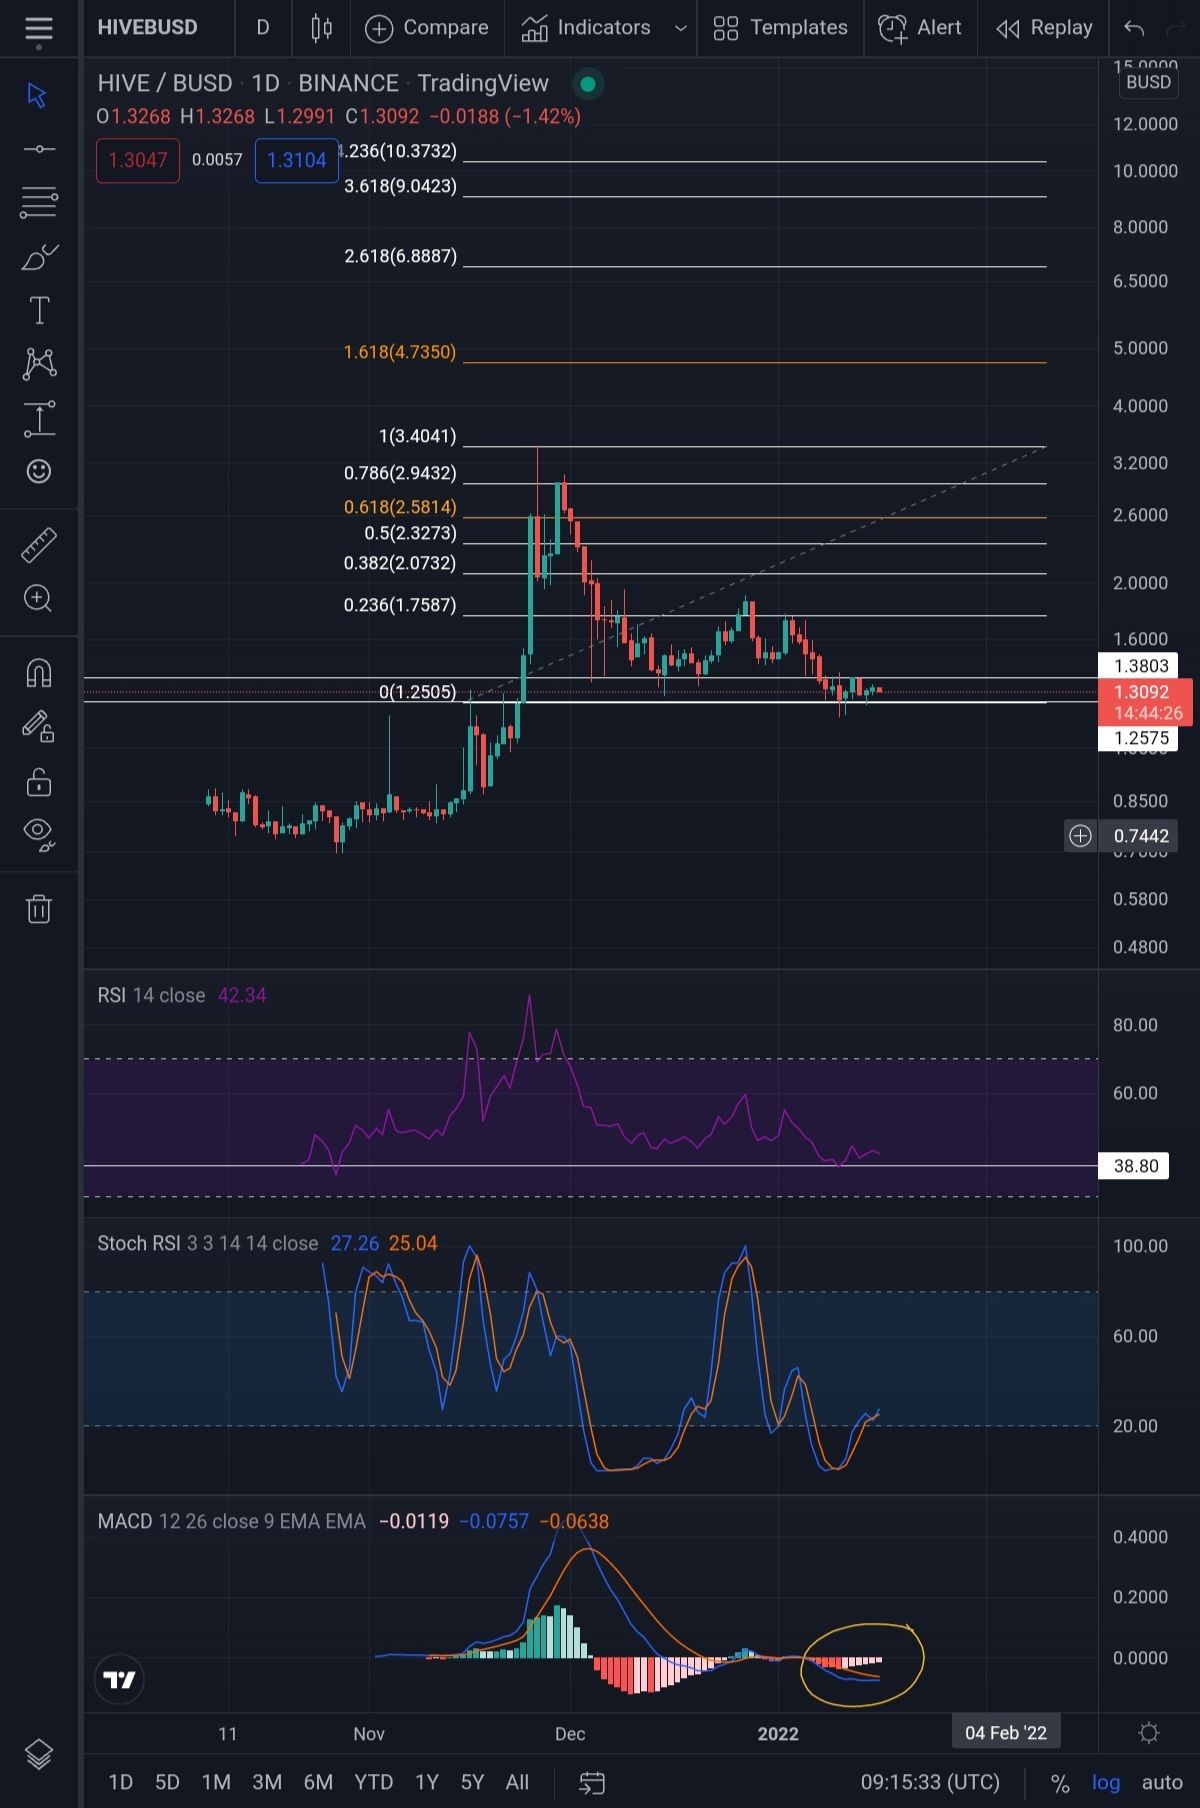This screenshot has height=1808, width=1200.
Task: Select the text annotation tool
Action: tap(38, 310)
